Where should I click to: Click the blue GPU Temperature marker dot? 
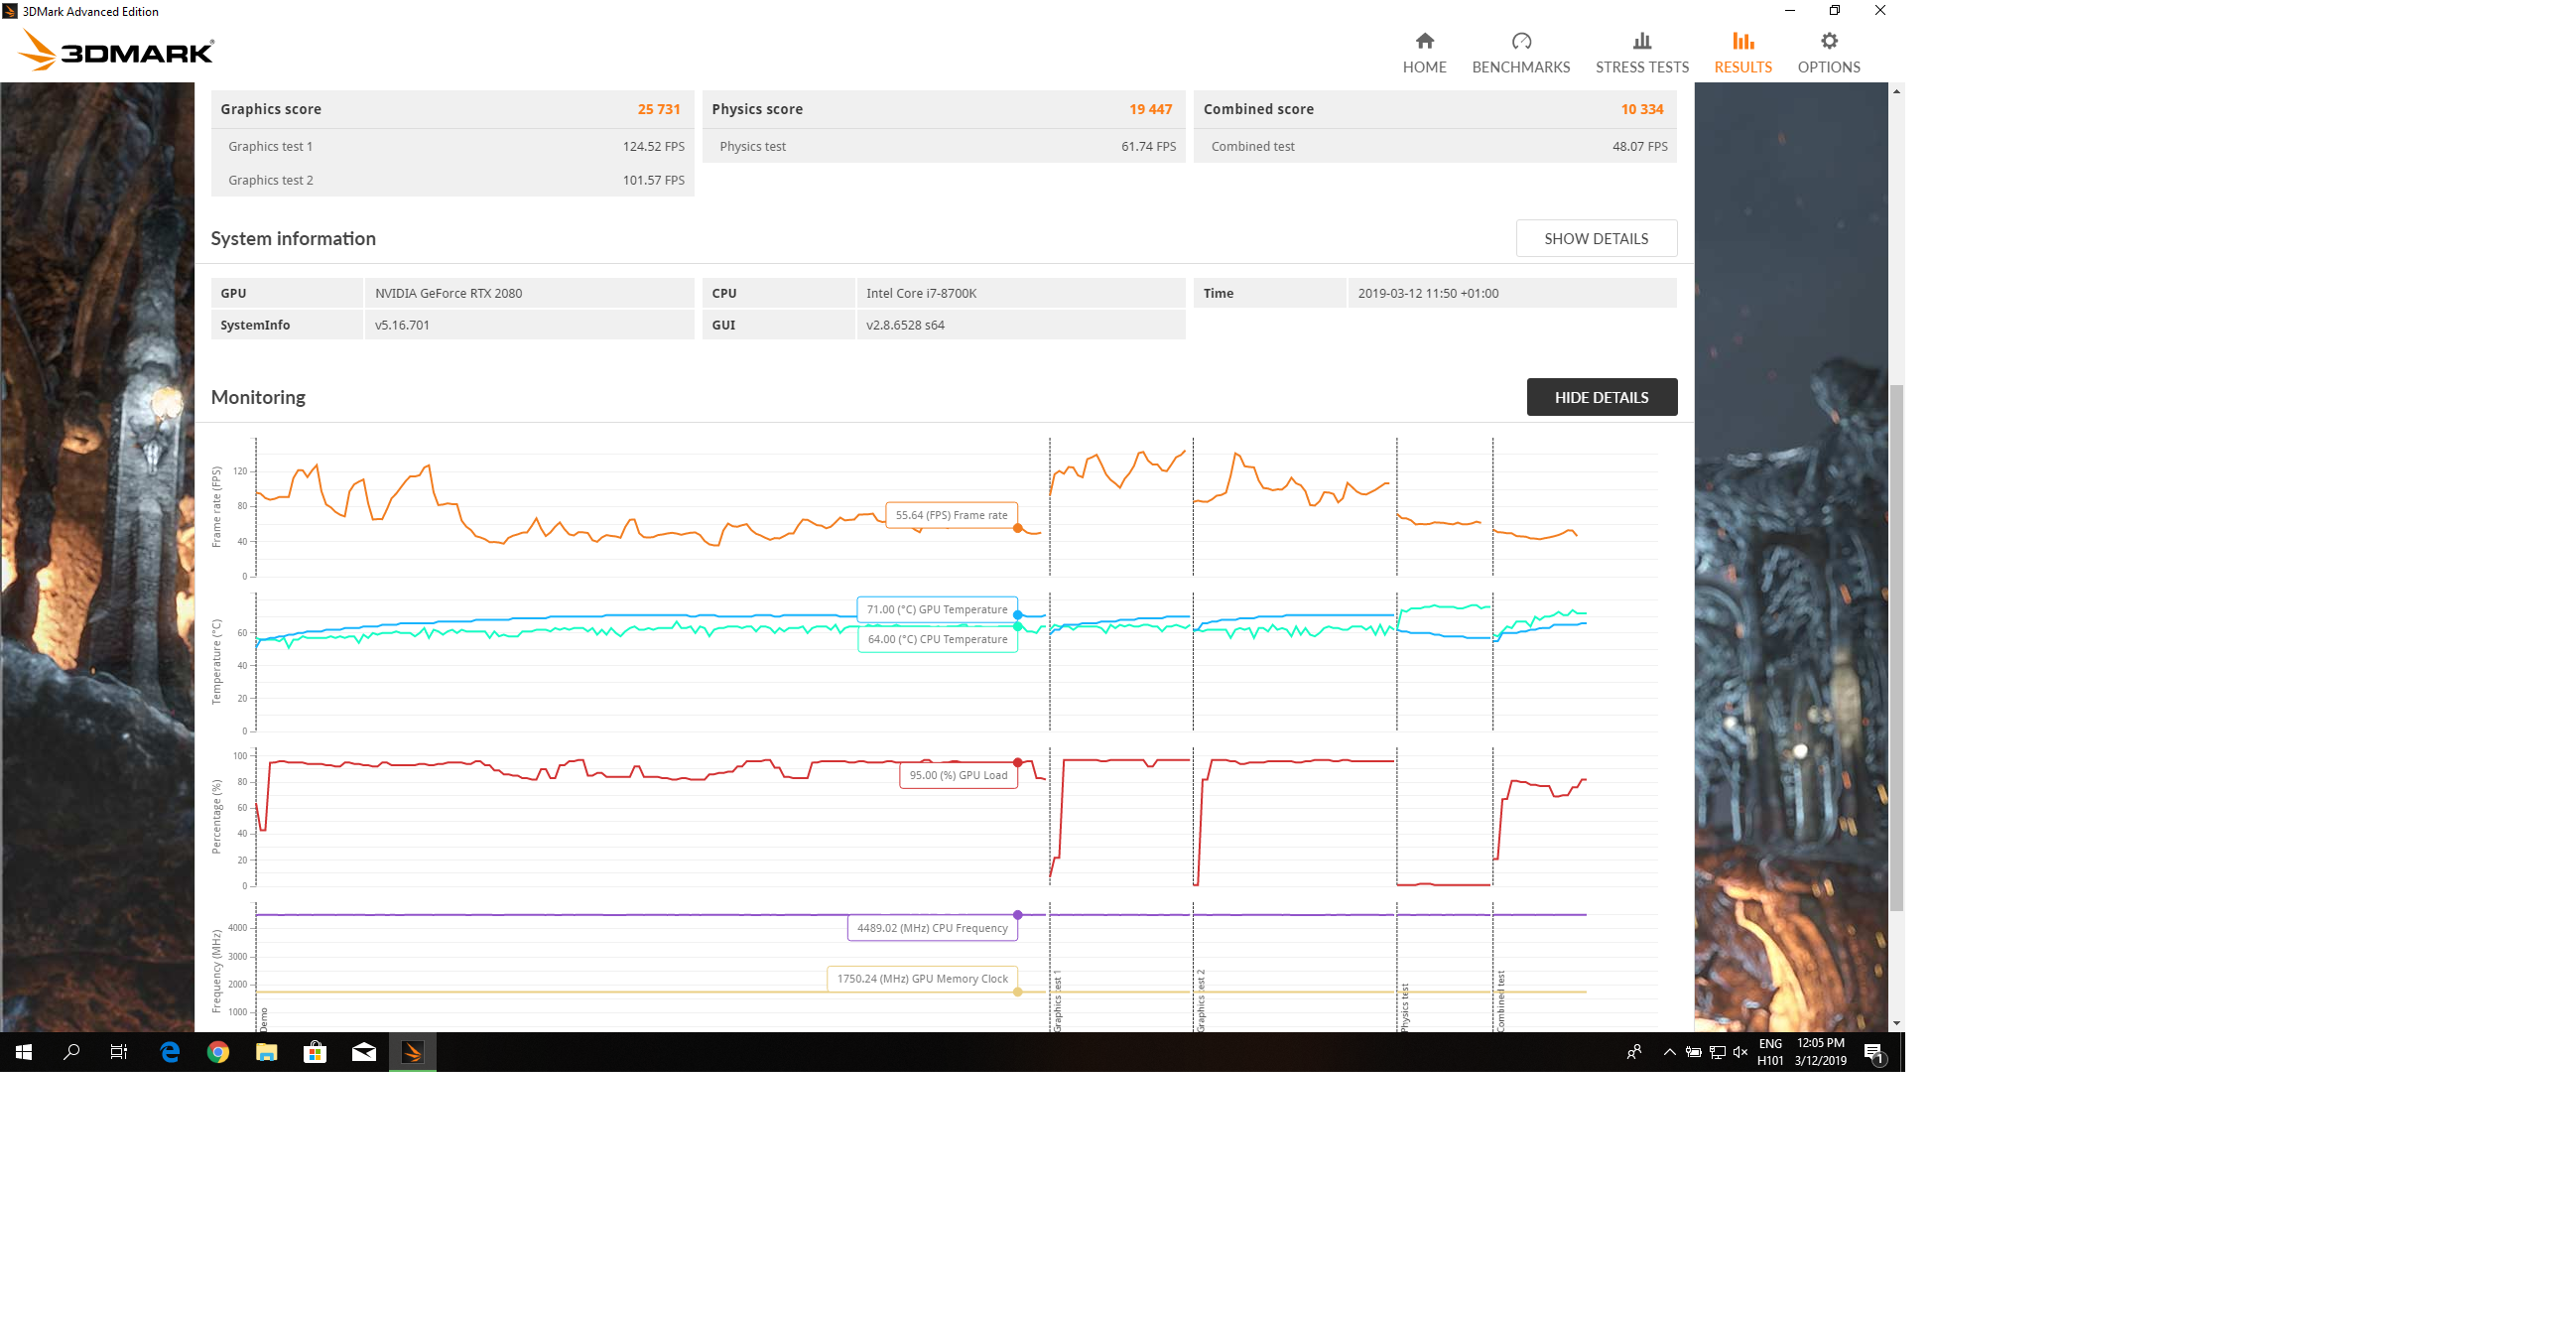pos(1018,615)
